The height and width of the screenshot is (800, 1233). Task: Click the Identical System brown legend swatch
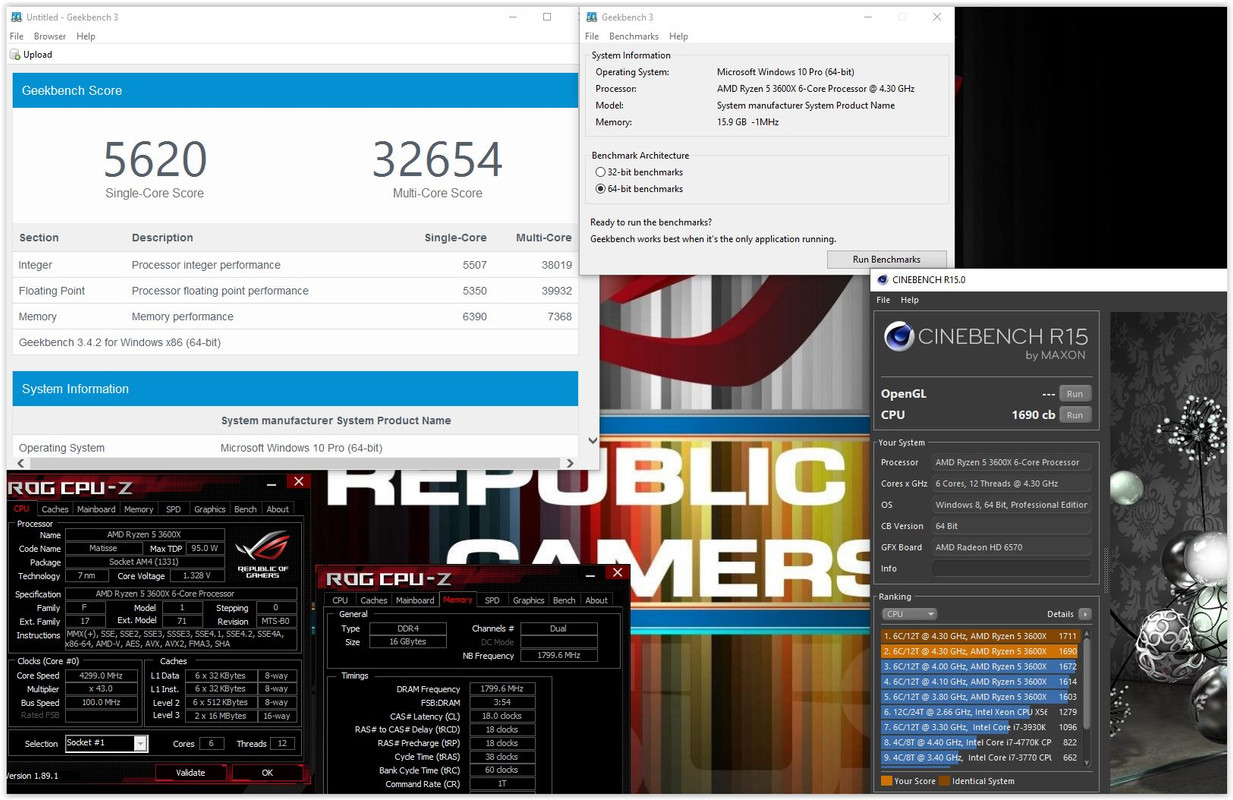pos(944,781)
